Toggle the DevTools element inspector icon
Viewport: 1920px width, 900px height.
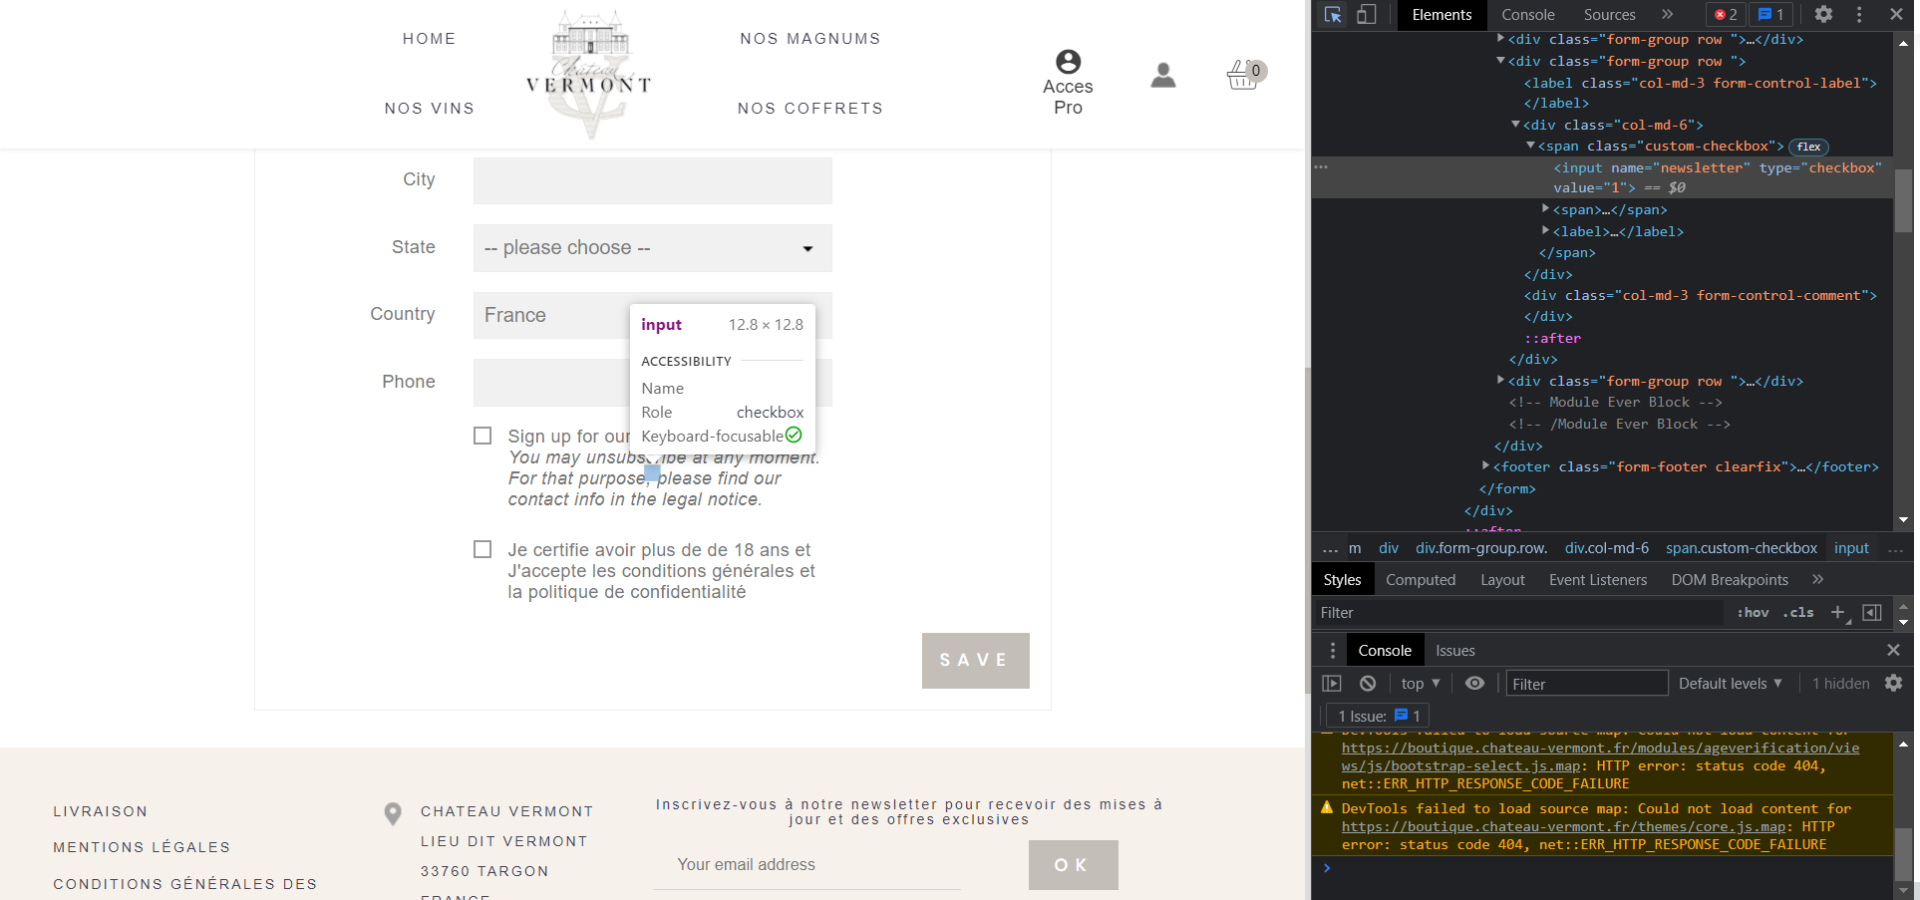click(1333, 14)
